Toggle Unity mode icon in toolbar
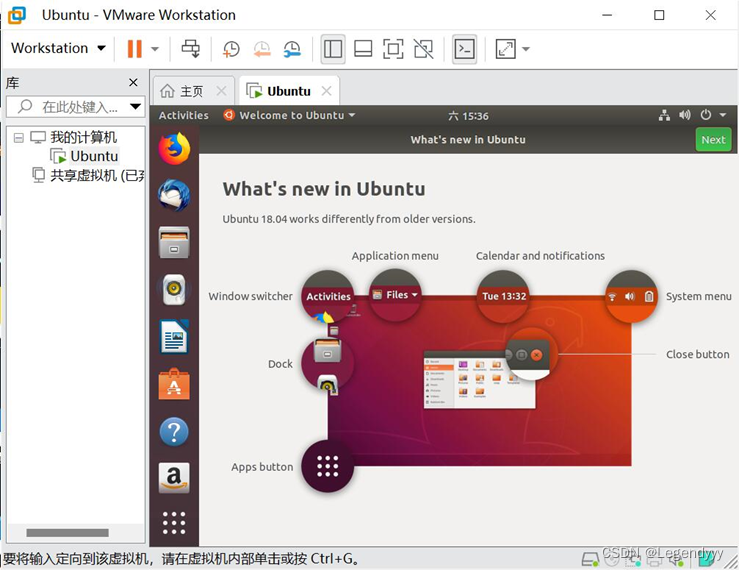The height and width of the screenshot is (570, 739). tap(423, 49)
